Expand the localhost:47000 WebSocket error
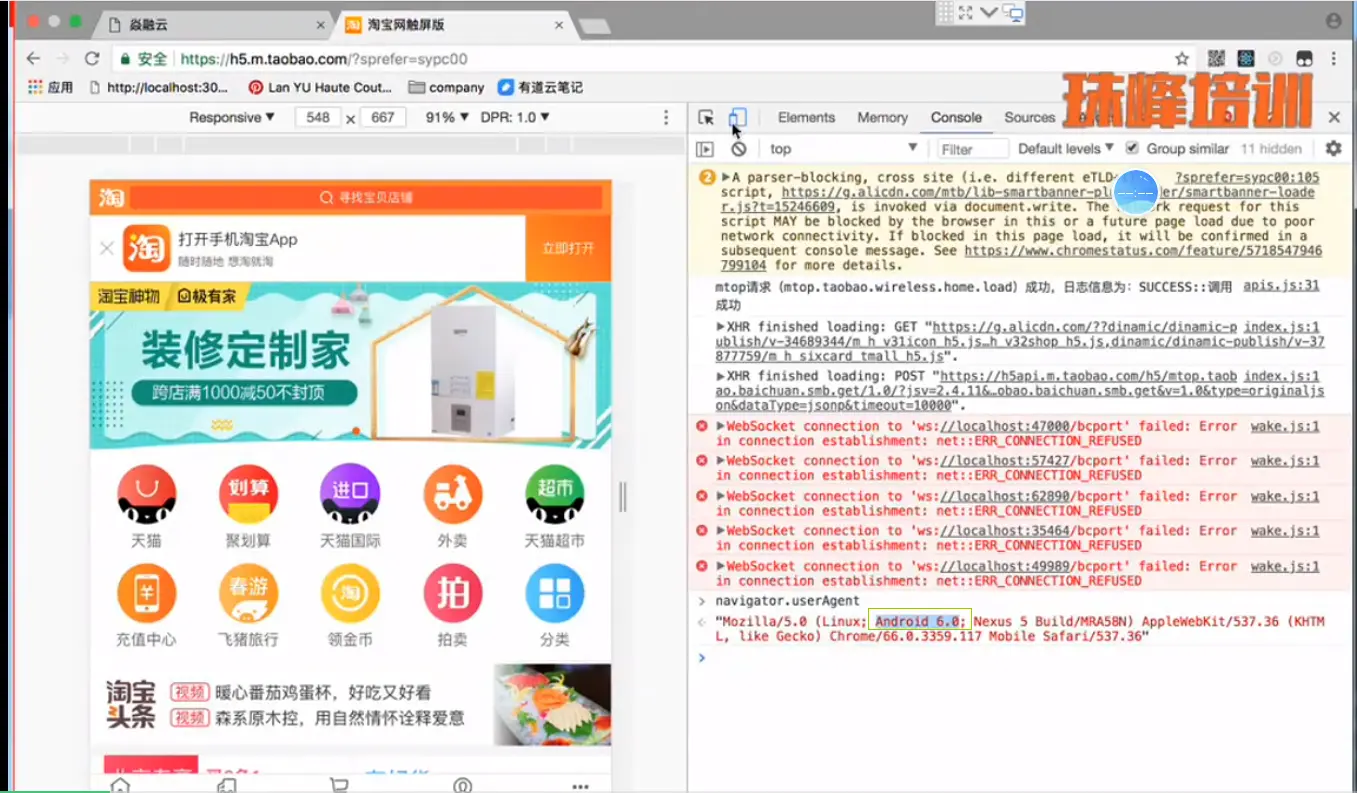The width and height of the screenshot is (1357, 793). (721, 427)
